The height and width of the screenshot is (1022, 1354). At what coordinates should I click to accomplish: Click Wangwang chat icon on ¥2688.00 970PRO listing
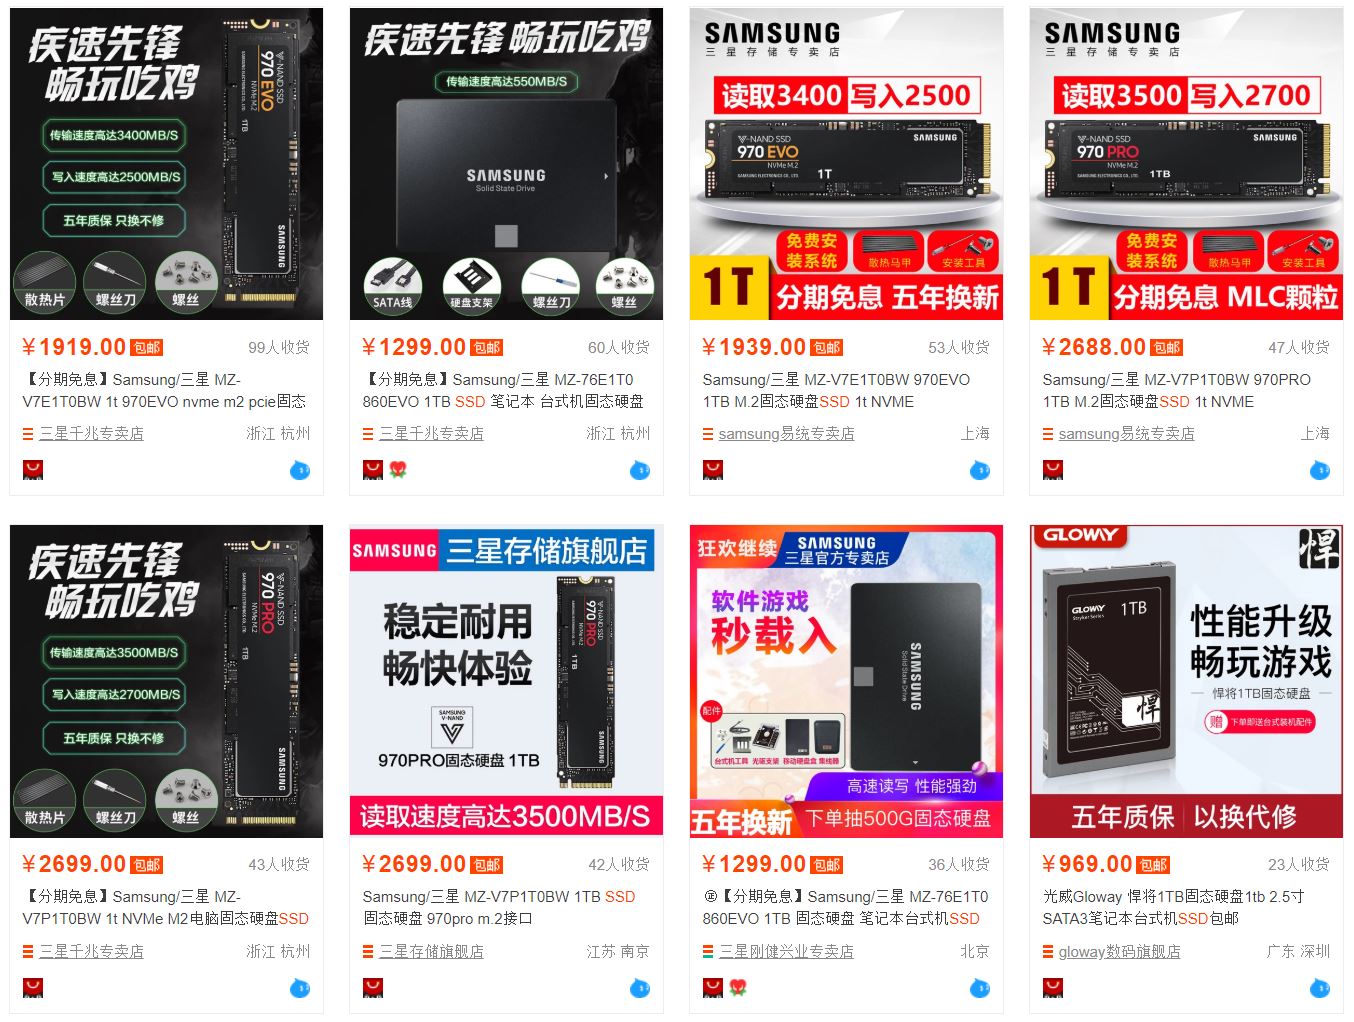[1320, 470]
